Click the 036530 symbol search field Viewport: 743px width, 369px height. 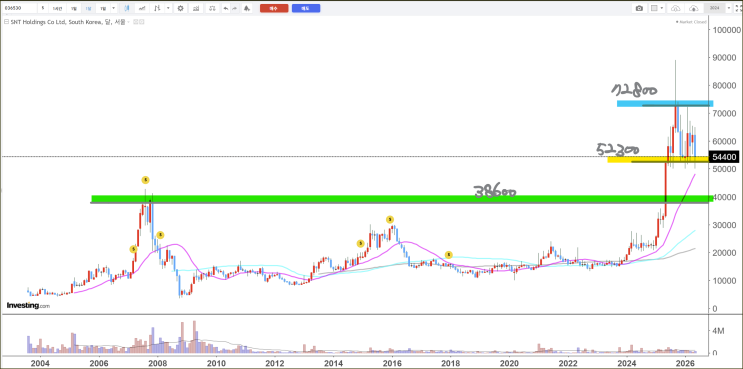point(19,8)
